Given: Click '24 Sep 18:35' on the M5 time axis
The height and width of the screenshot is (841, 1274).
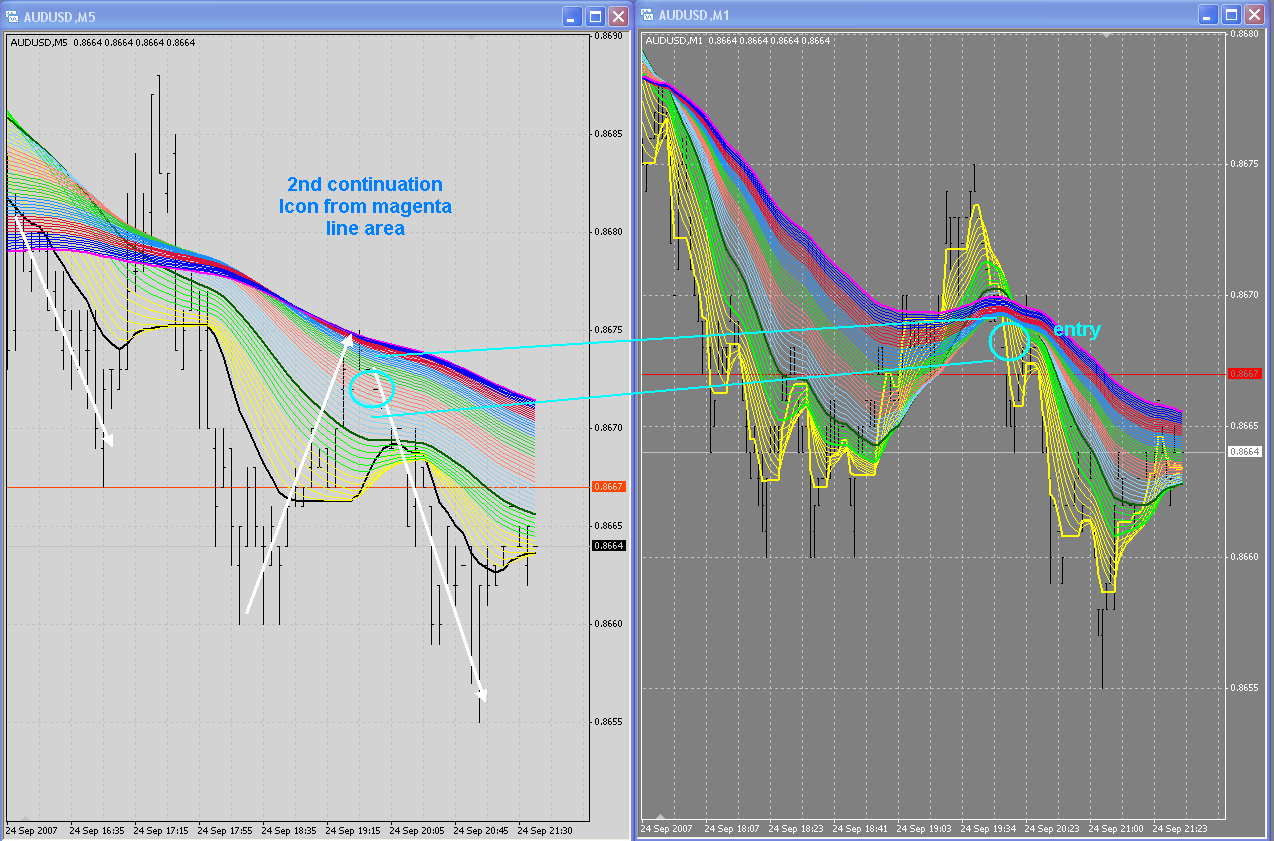Looking at the screenshot, I should (x=289, y=830).
